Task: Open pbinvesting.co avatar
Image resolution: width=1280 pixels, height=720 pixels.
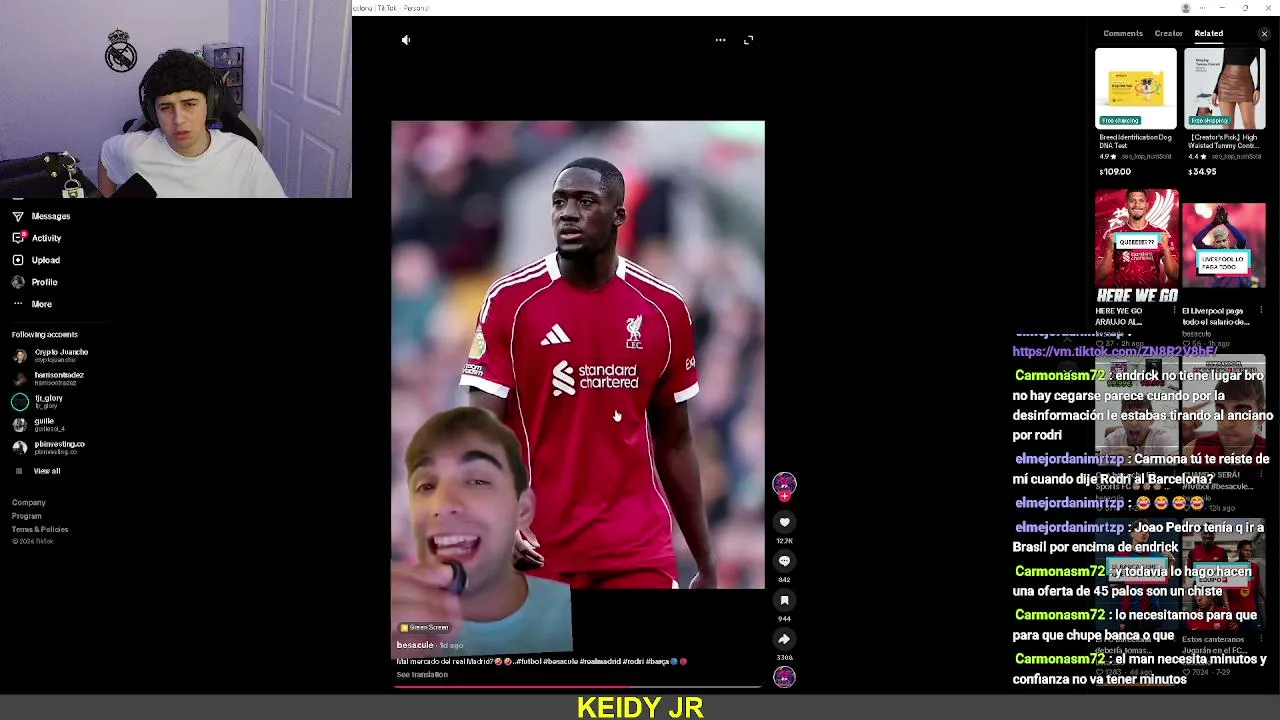Action: coord(20,447)
